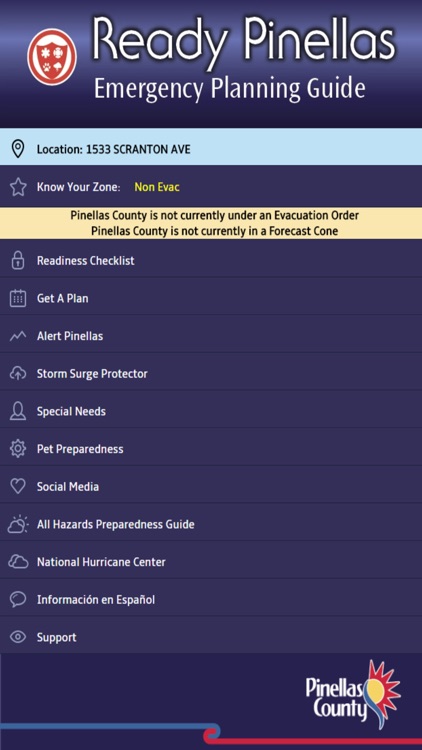Open the Readiness Checklist menu item
Image resolution: width=422 pixels, height=750 pixels.
pyautogui.click(x=211, y=261)
